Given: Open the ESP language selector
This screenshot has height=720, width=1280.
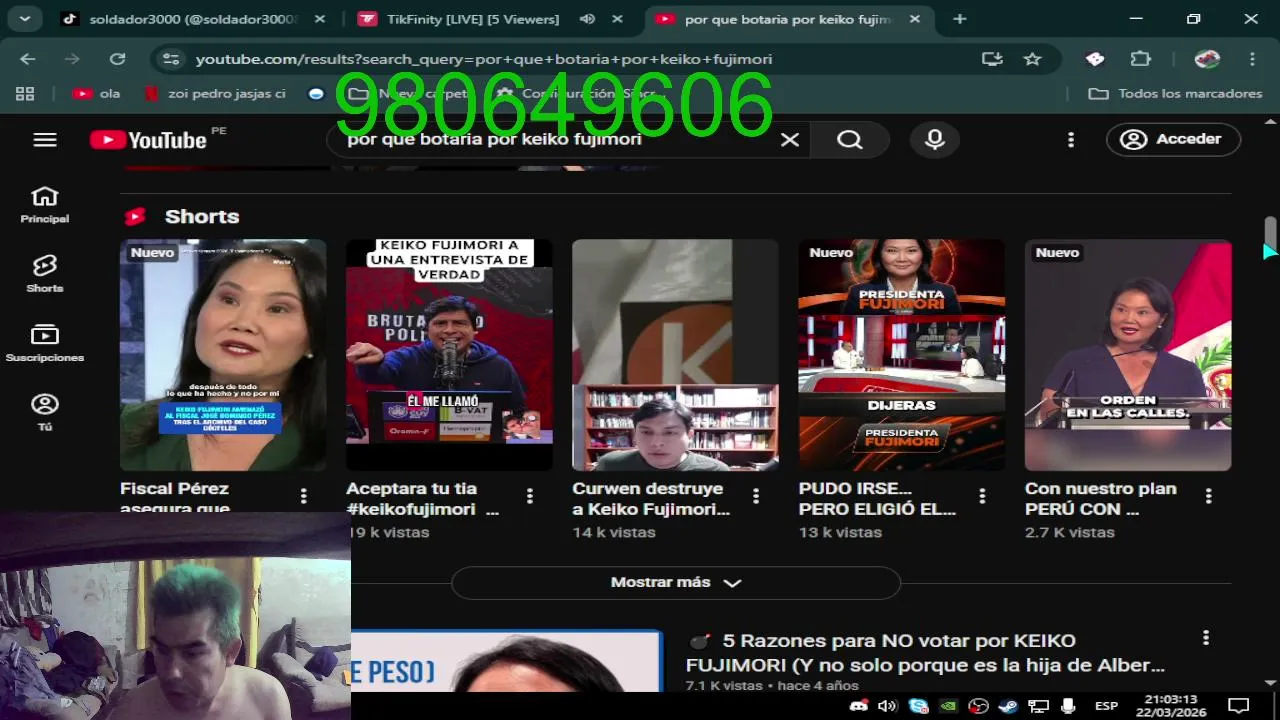Looking at the screenshot, I should 1106,706.
